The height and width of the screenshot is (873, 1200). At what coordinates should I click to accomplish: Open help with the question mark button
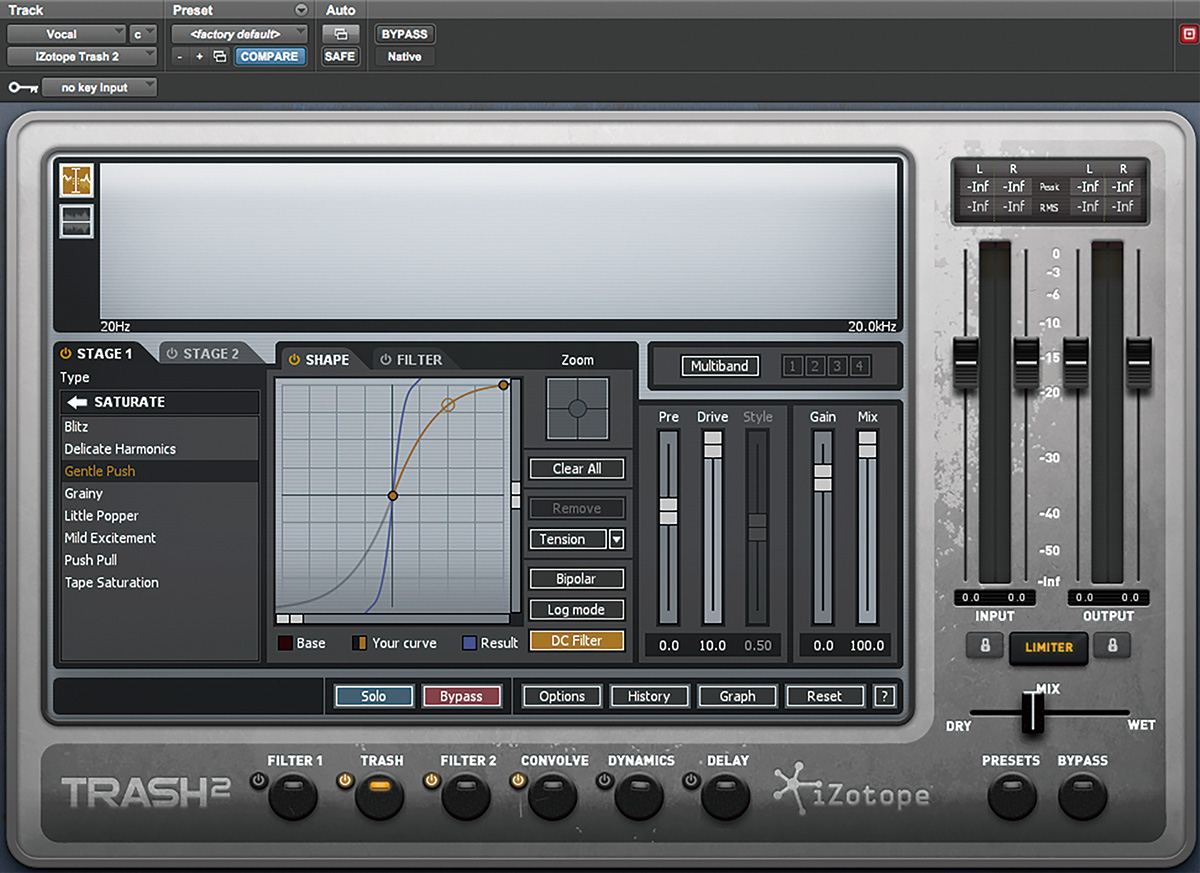[883, 696]
